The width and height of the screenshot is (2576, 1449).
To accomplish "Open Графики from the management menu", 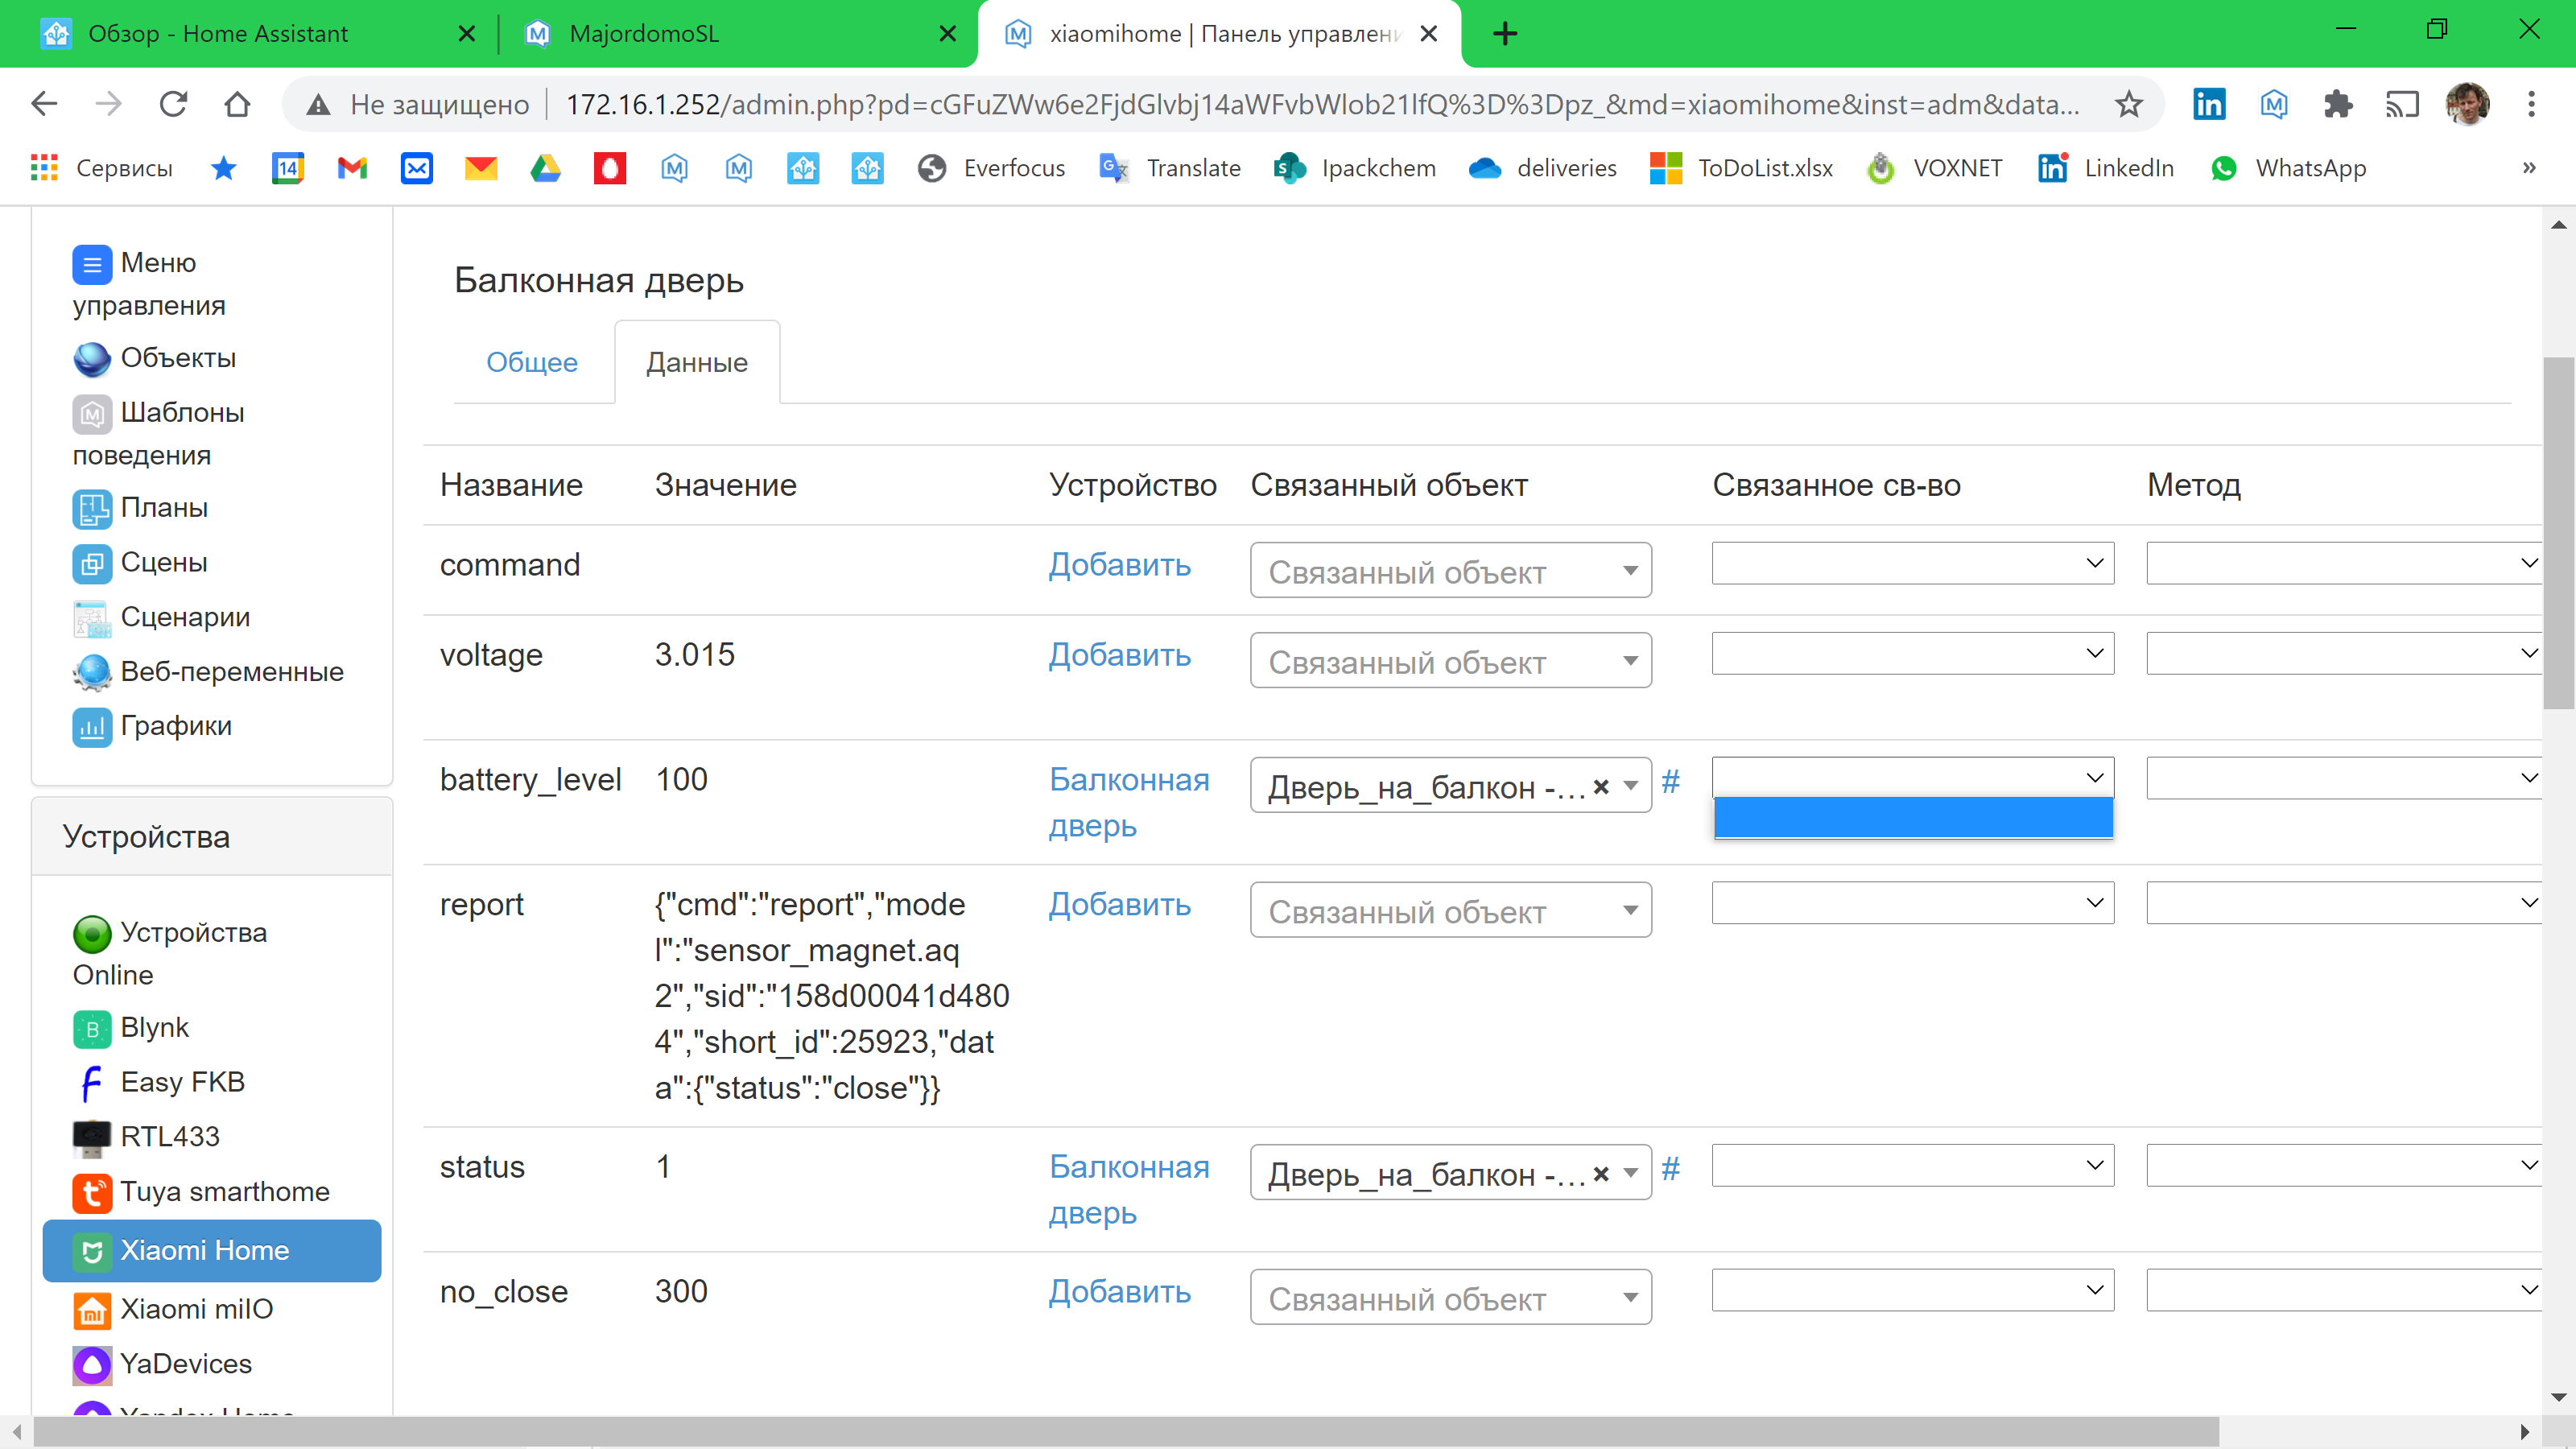I will pos(176,725).
